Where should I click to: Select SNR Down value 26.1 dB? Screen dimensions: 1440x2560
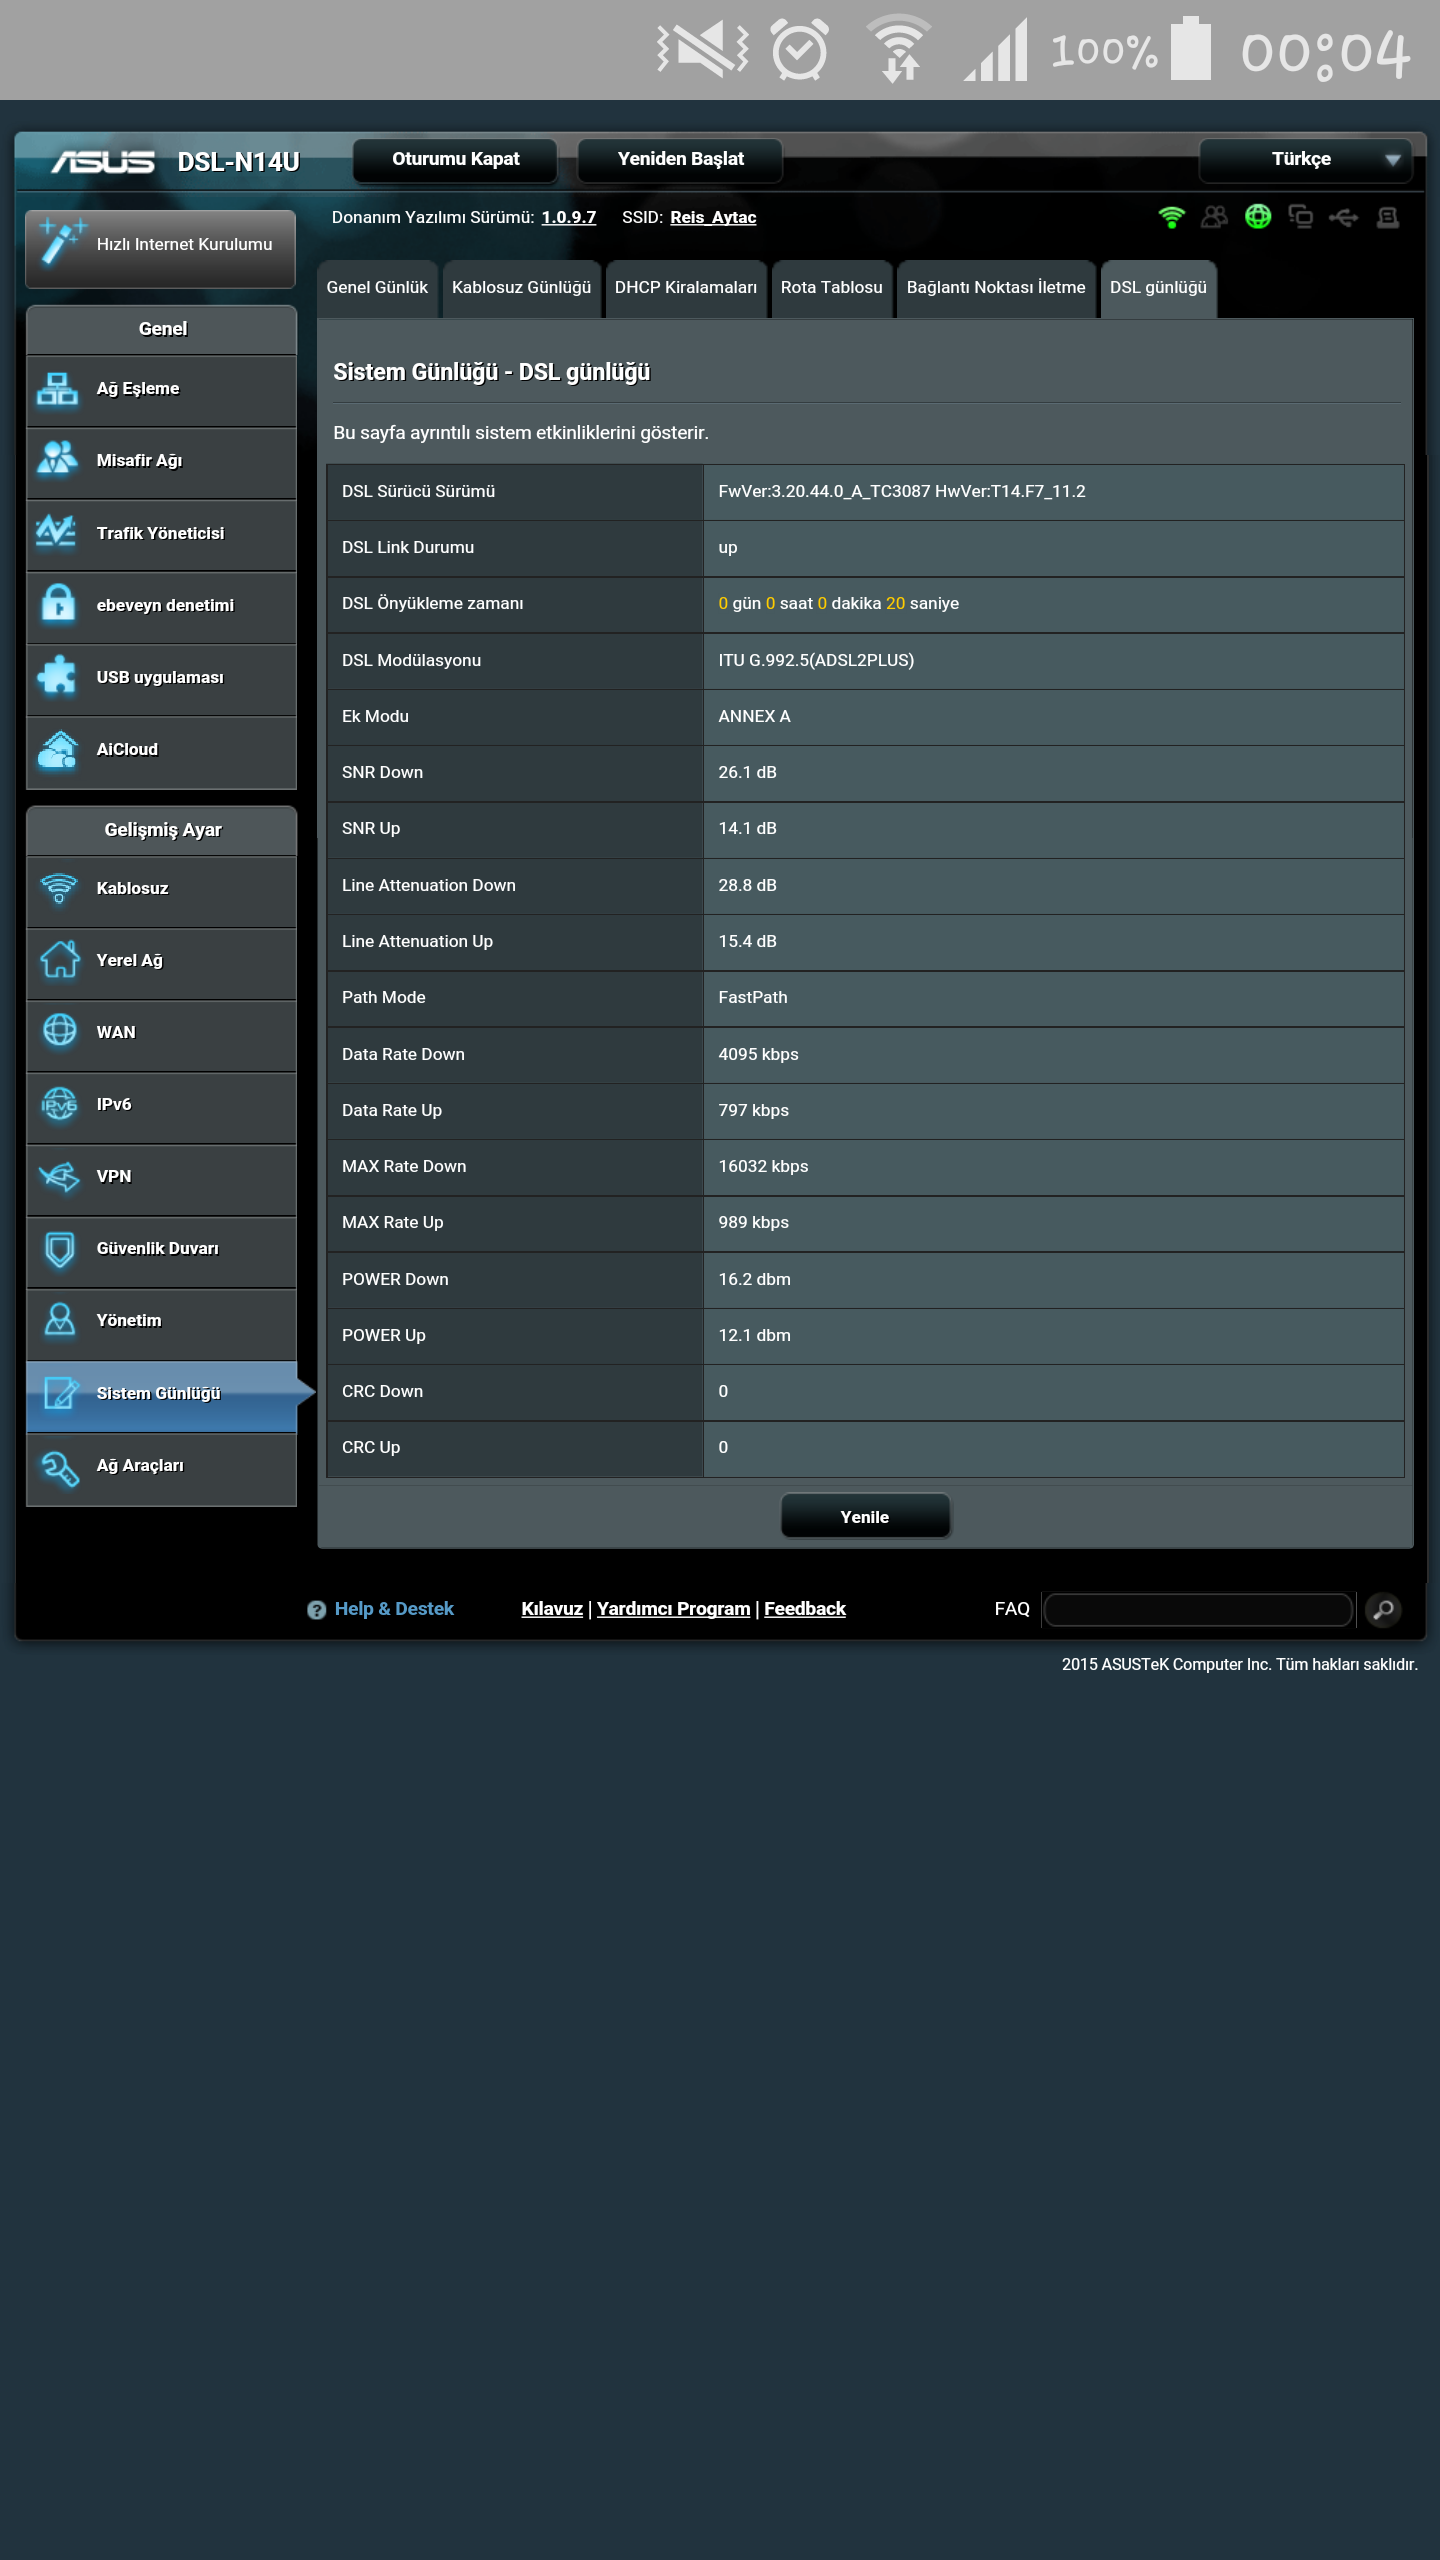747,772
